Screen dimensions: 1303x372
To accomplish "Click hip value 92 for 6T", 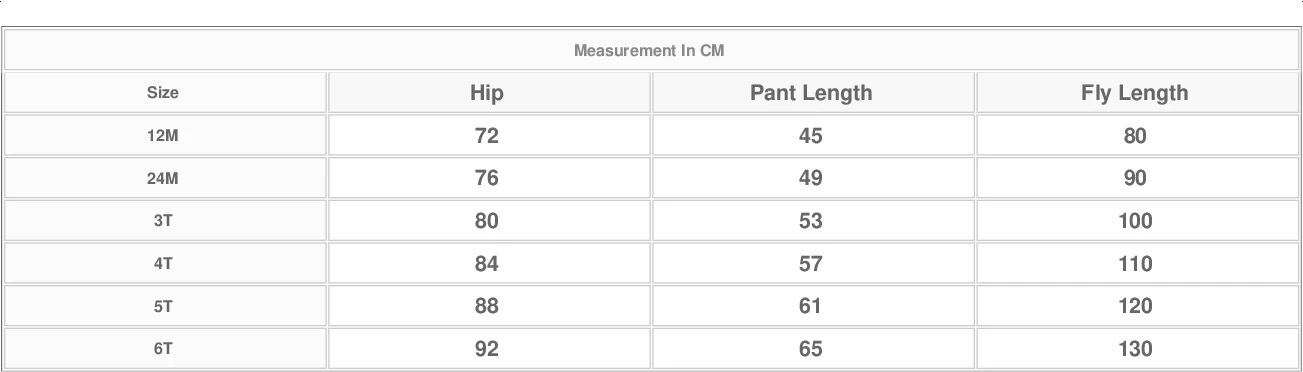I will (x=487, y=349).
